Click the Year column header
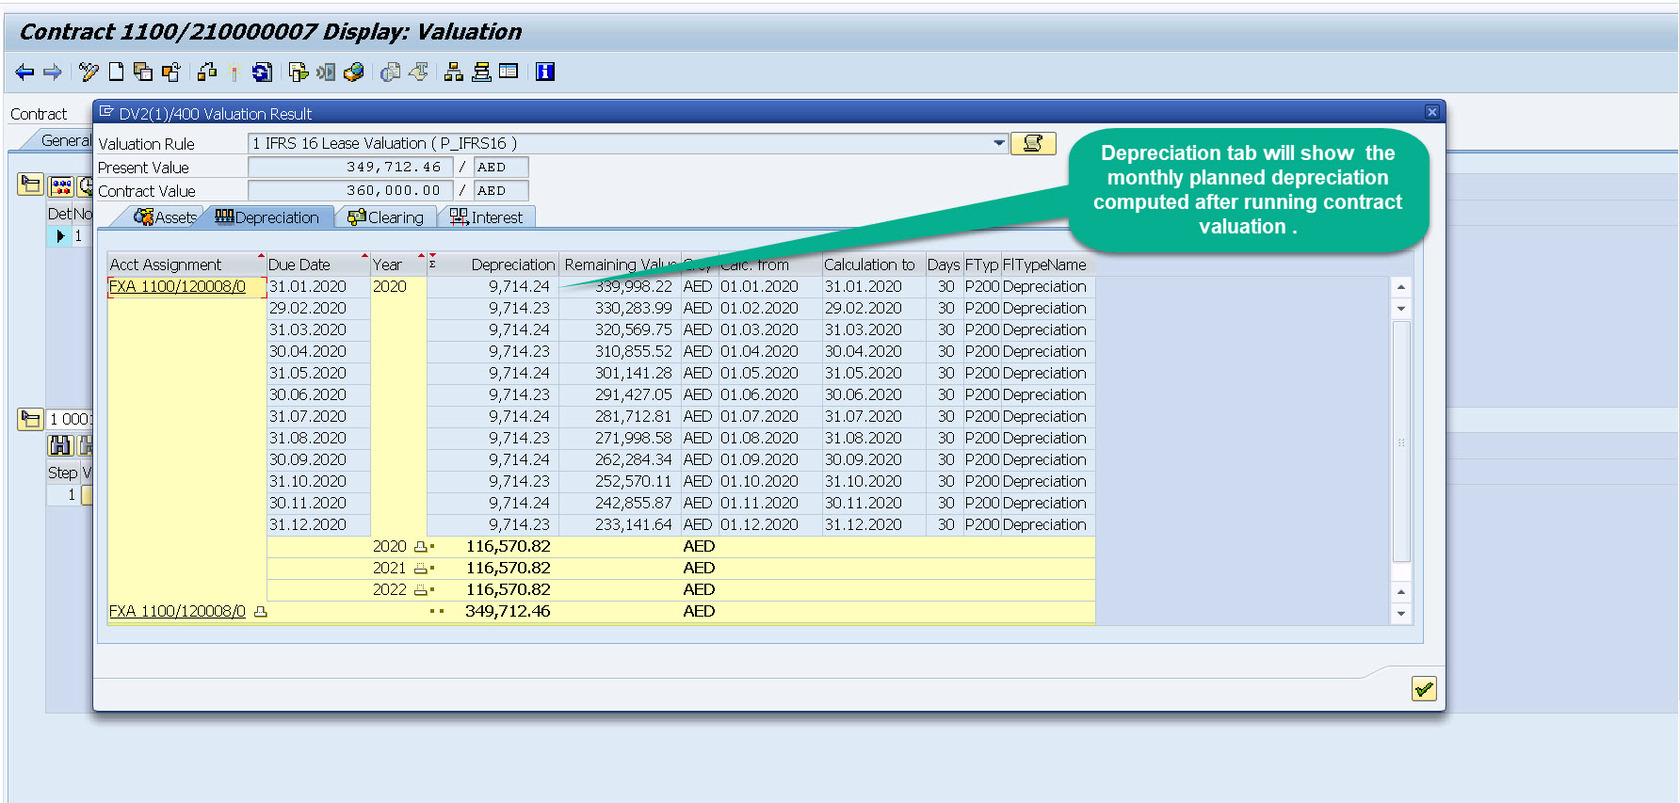1680x803 pixels. pyautogui.click(x=398, y=265)
